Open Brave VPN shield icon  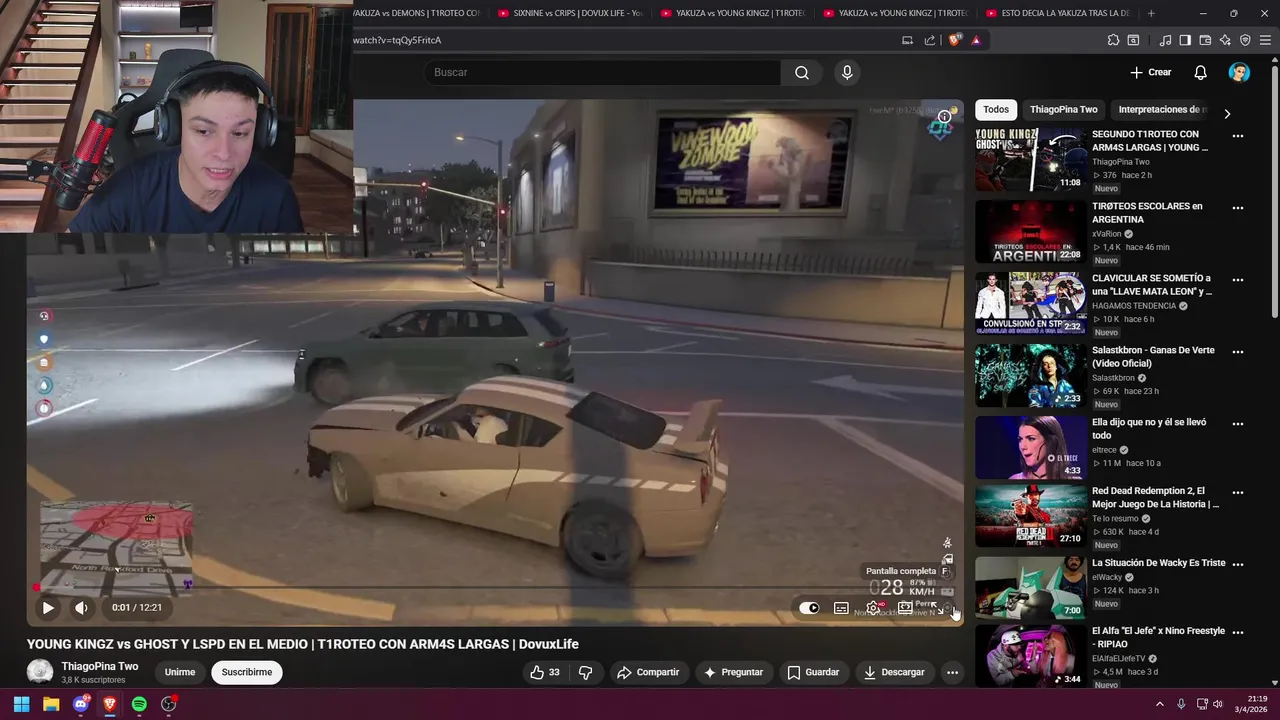(x=1245, y=40)
